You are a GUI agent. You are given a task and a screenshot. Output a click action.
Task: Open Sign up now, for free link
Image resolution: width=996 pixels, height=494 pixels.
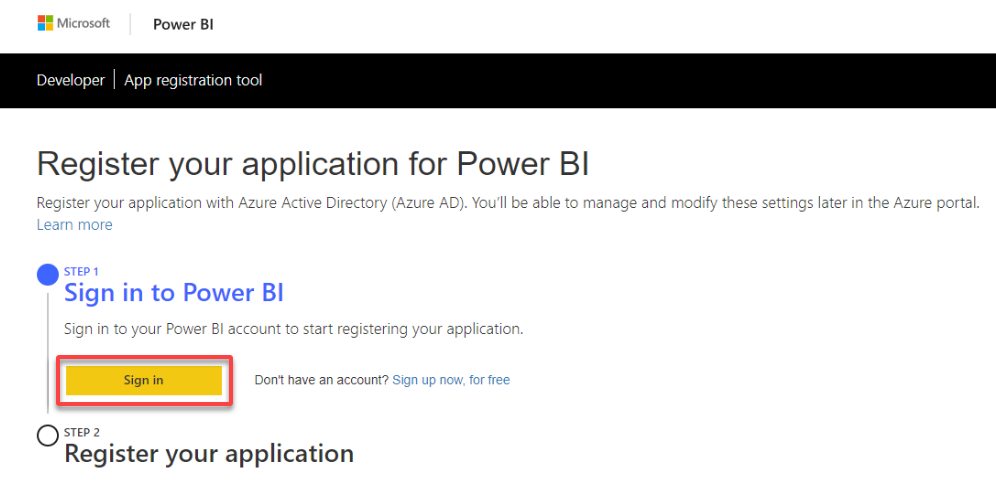coord(451,380)
